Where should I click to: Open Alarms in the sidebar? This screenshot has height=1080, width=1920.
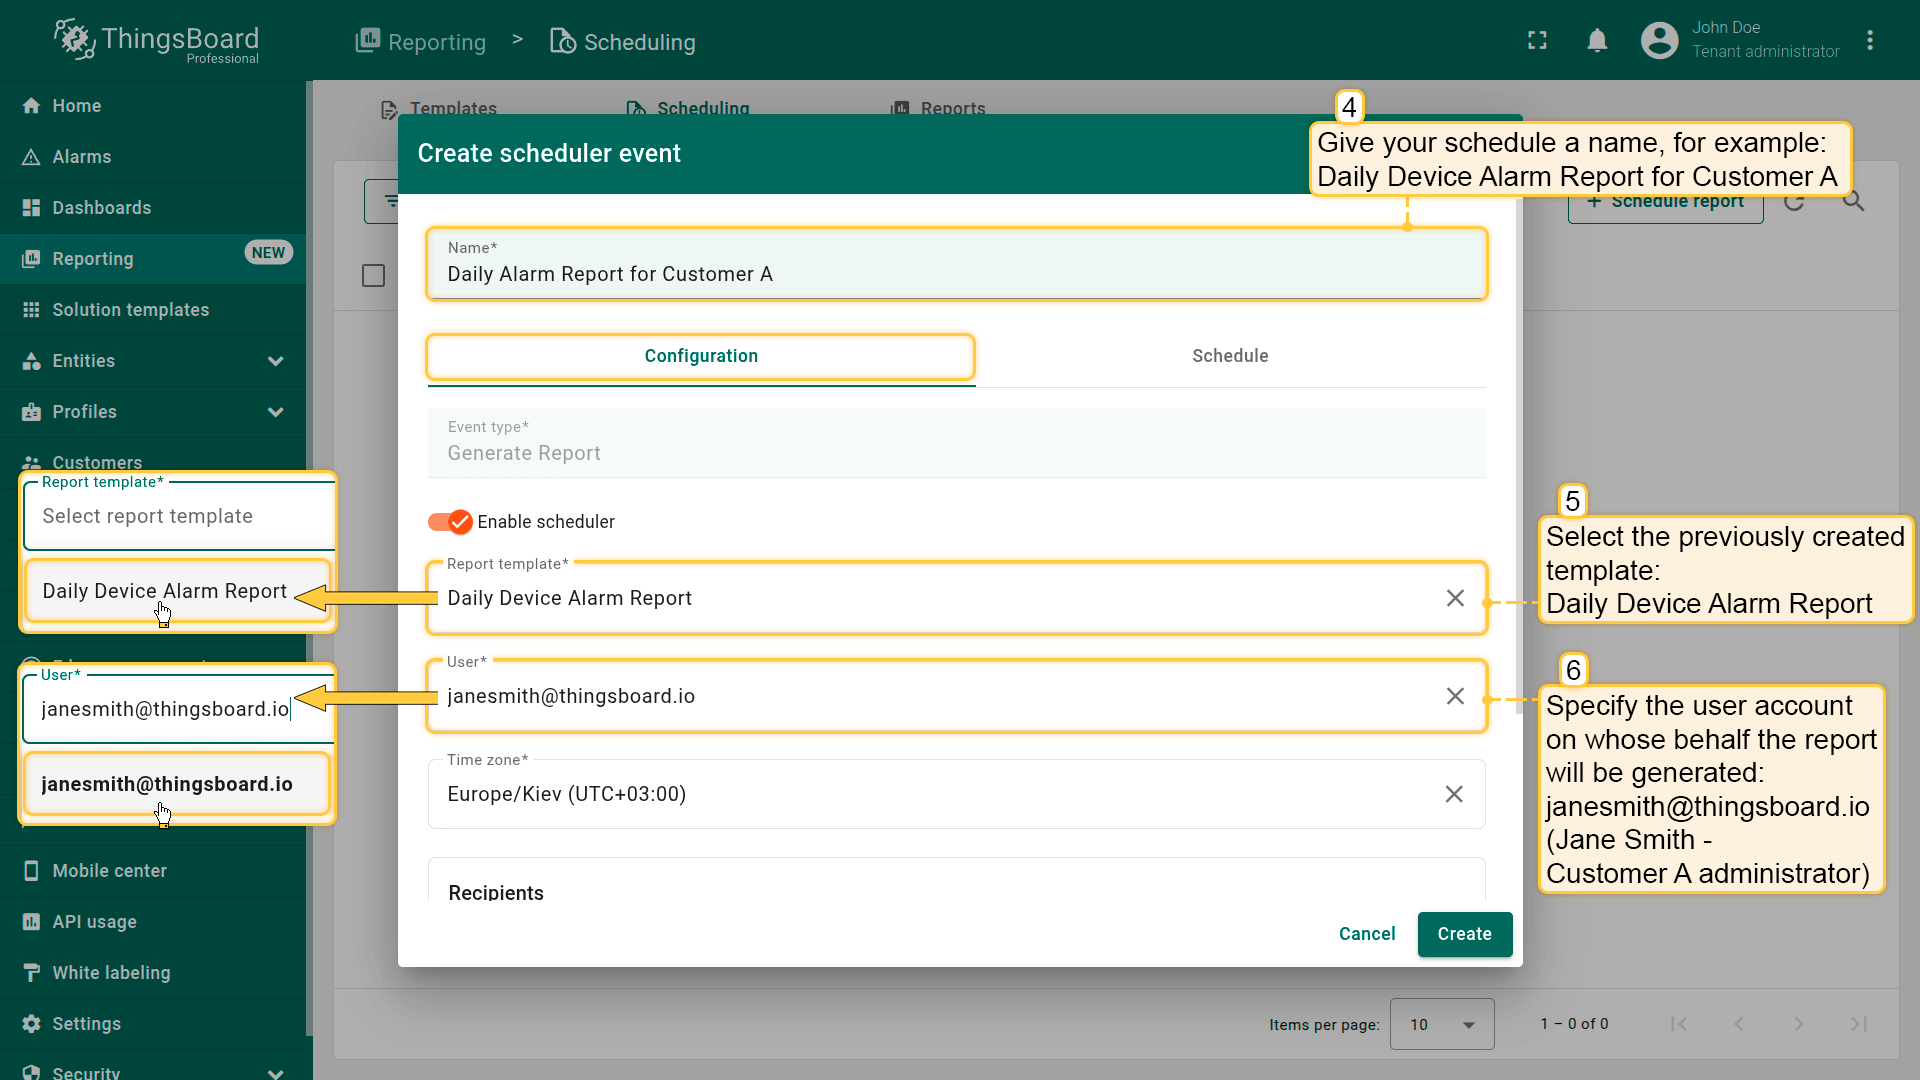[82, 157]
